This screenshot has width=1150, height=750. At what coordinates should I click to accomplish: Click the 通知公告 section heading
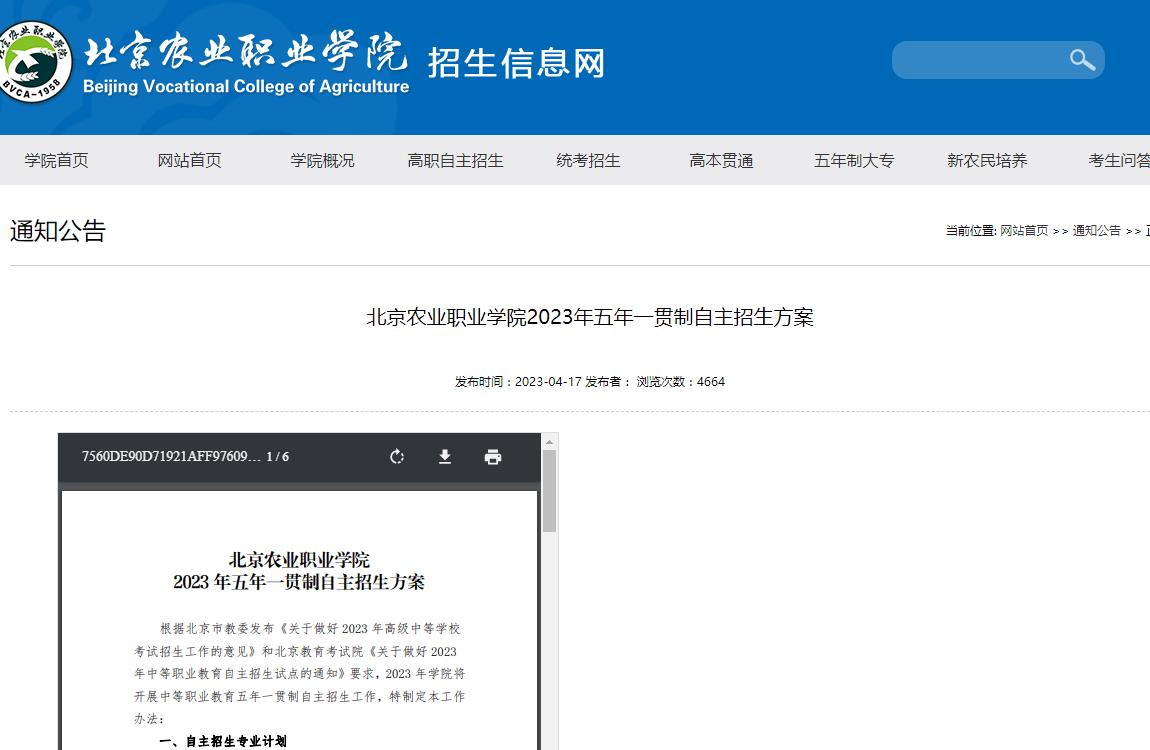58,231
